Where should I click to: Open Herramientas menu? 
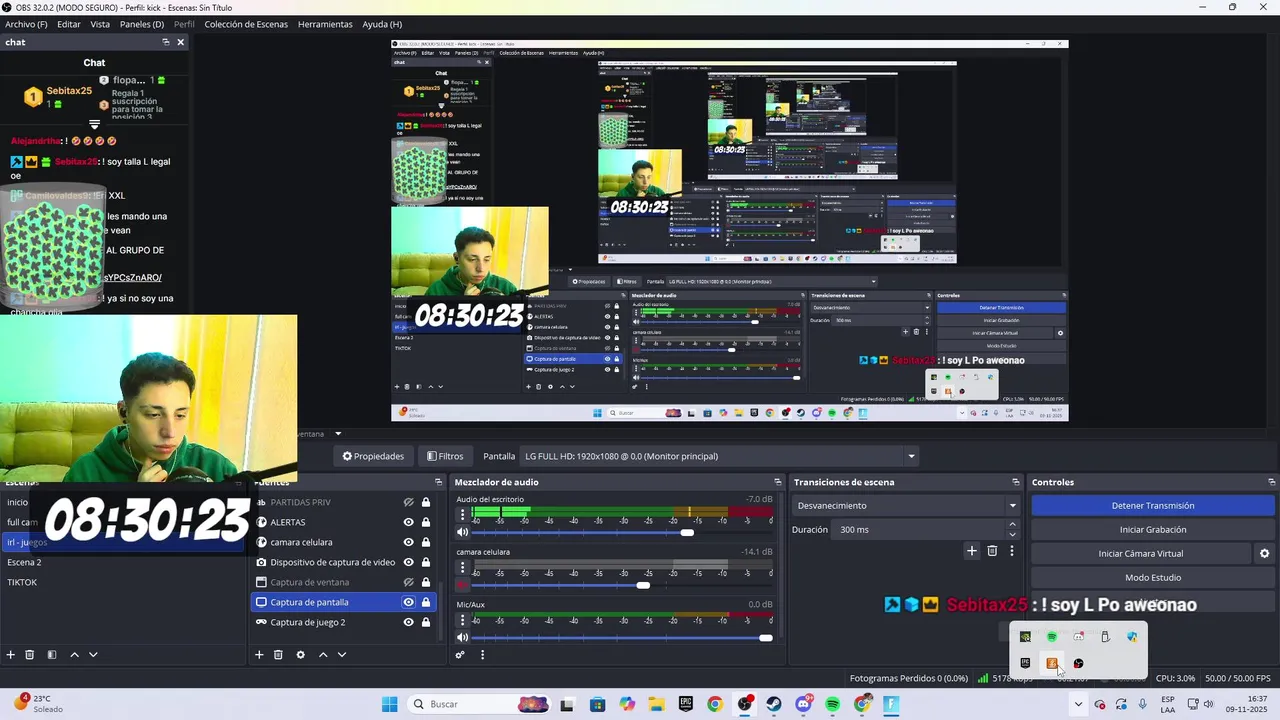pos(325,24)
